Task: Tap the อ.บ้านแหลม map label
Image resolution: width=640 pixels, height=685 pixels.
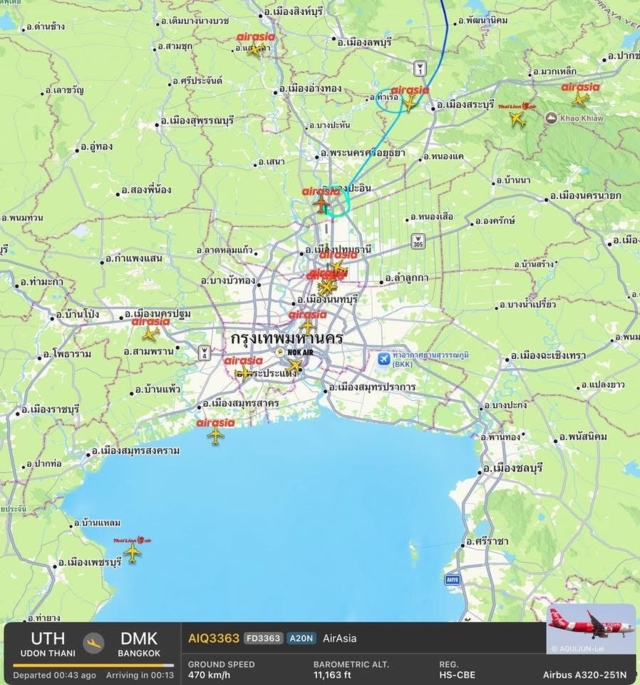Action: point(97,522)
